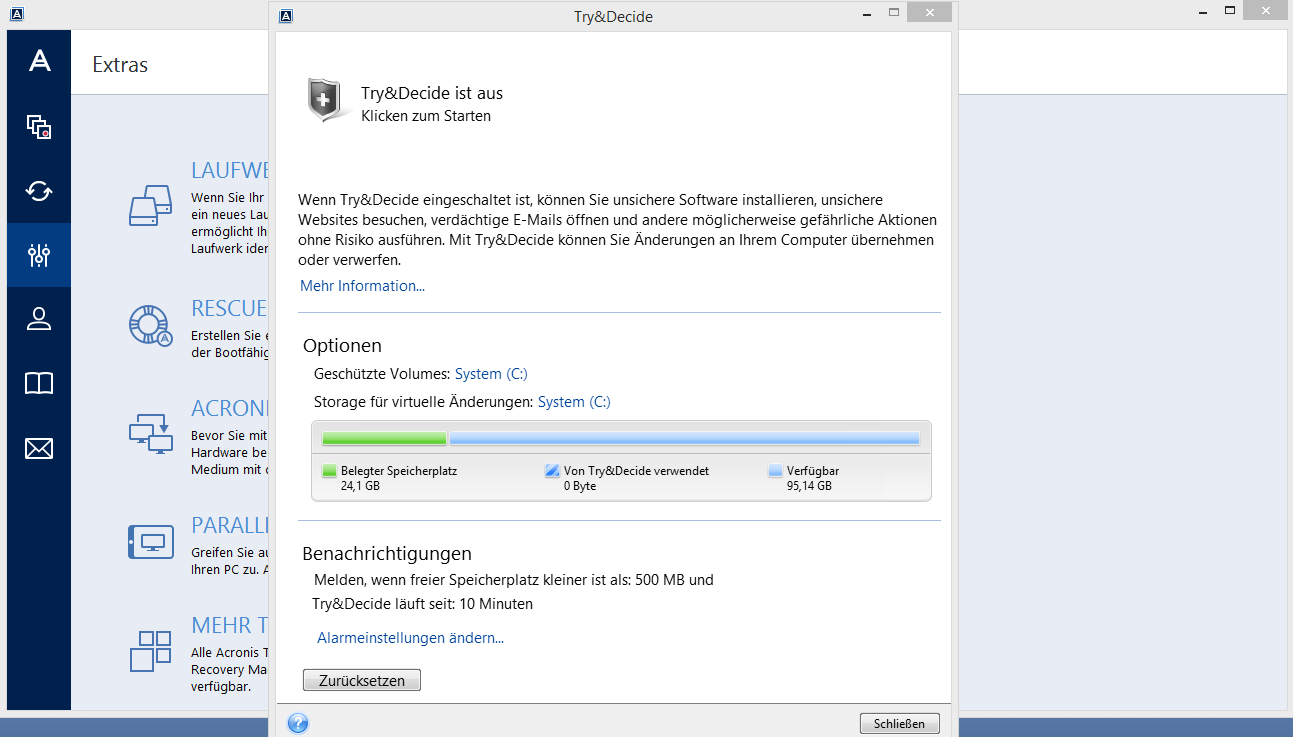Click the storage usage bar
The image size is (1293, 737).
(620, 438)
